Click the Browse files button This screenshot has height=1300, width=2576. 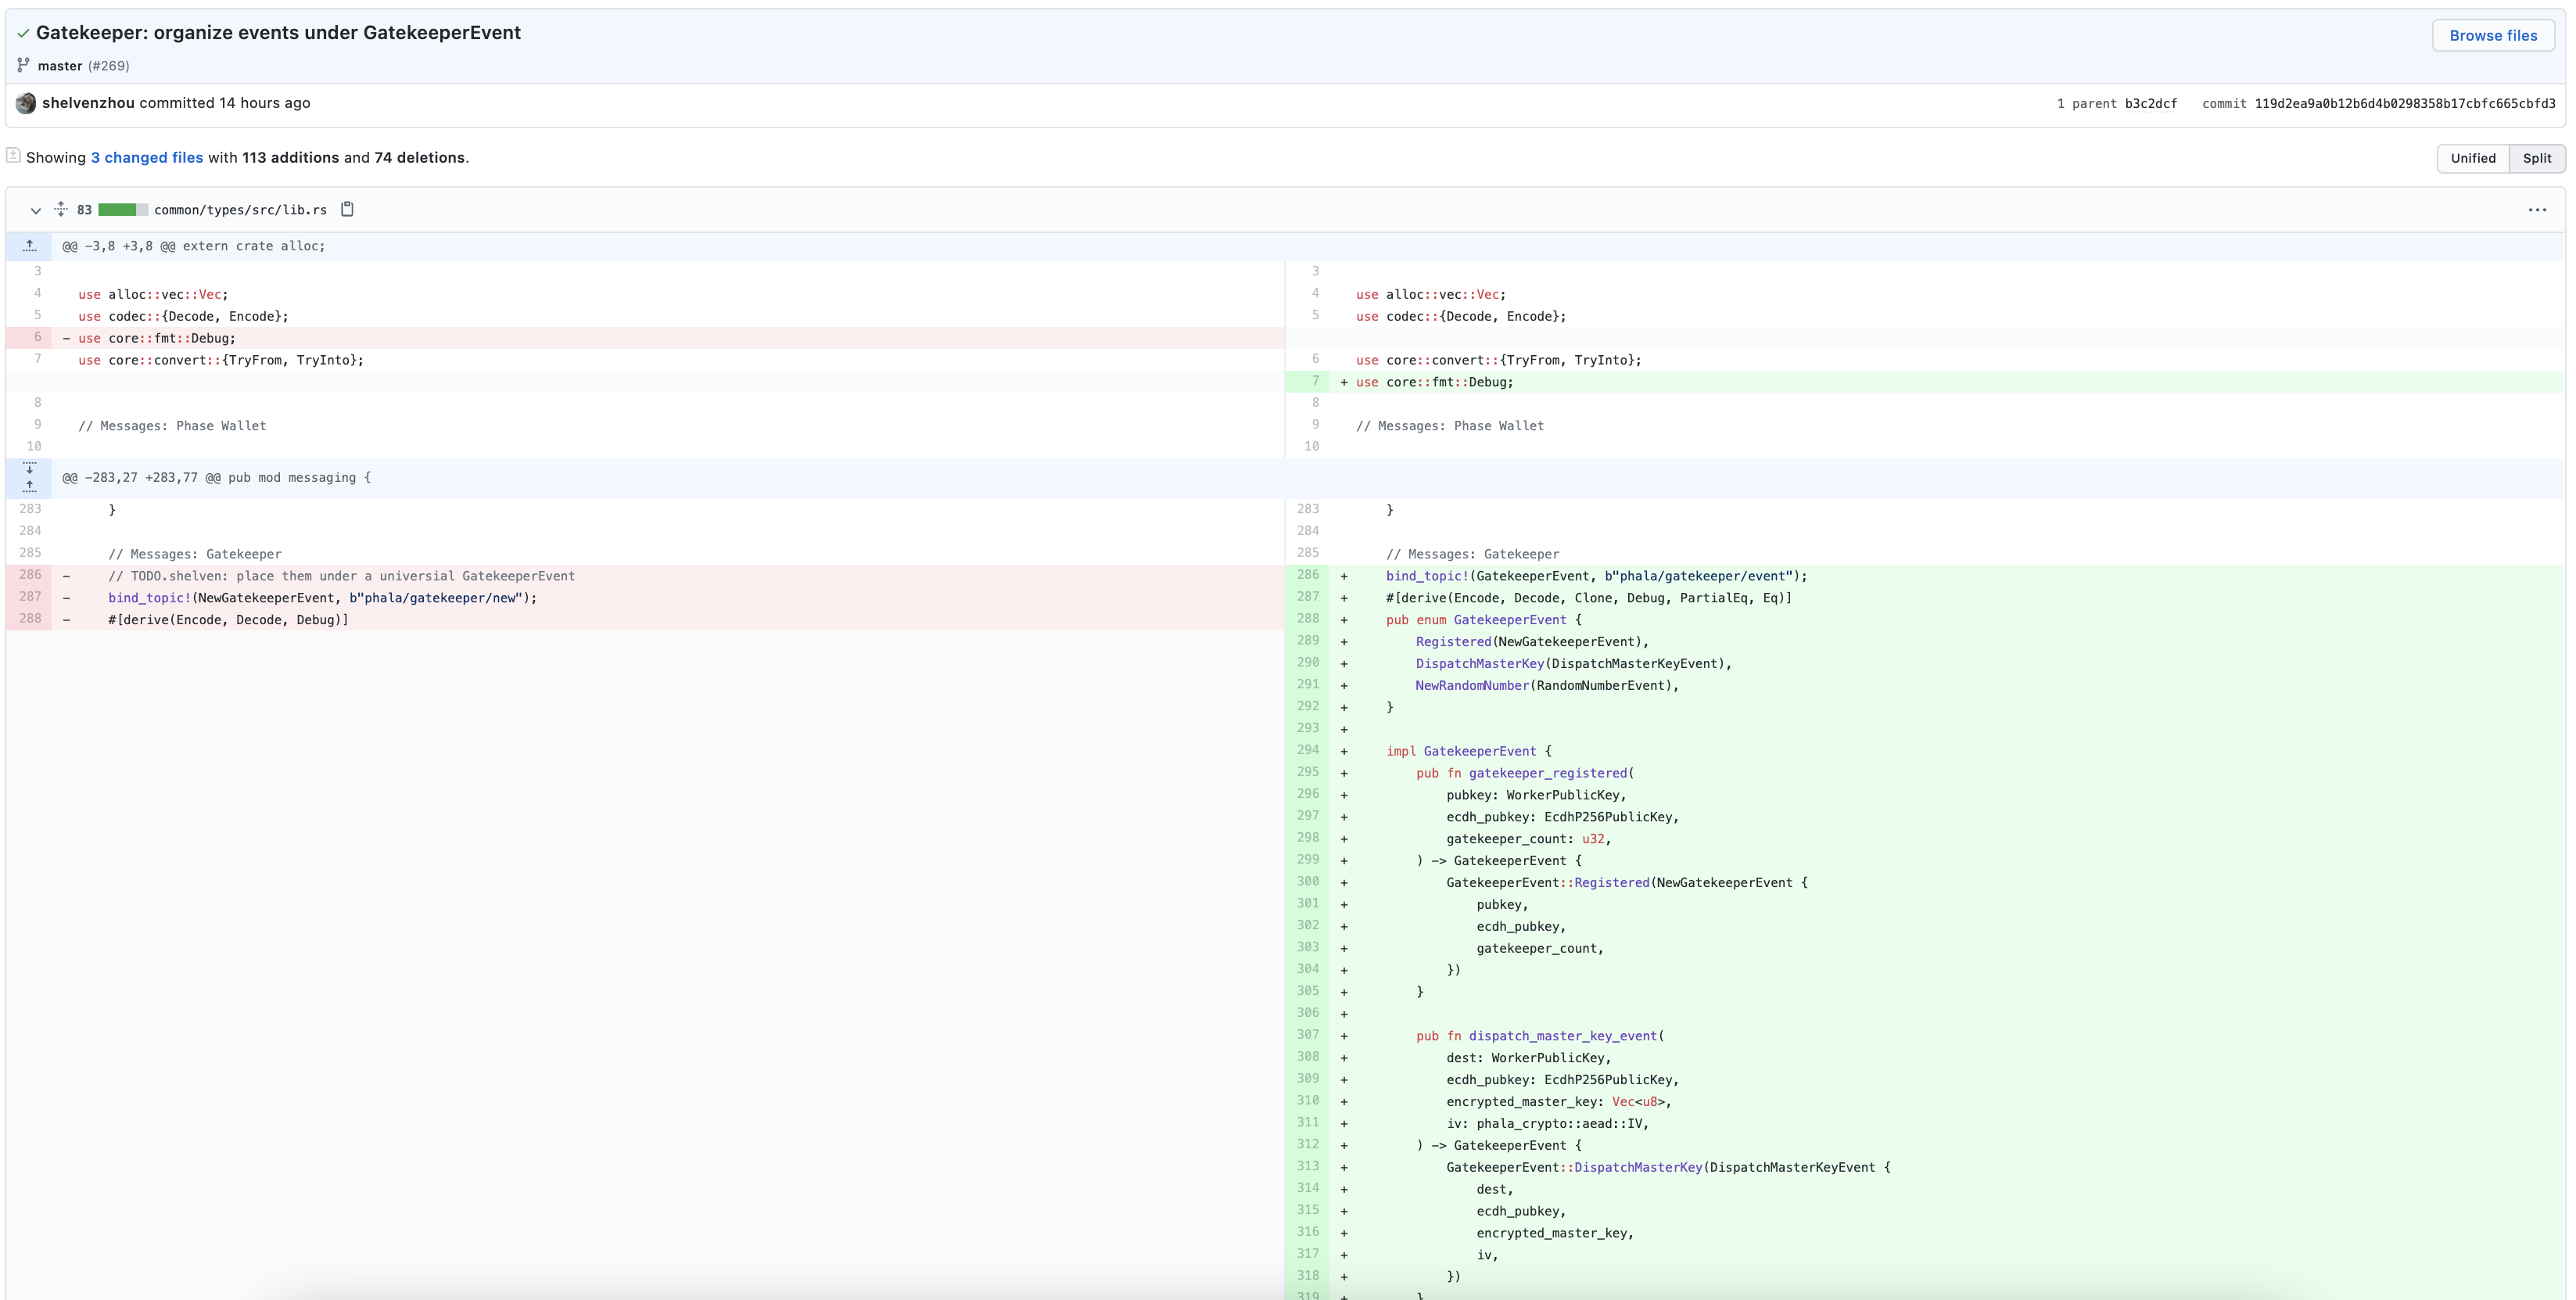click(2492, 35)
